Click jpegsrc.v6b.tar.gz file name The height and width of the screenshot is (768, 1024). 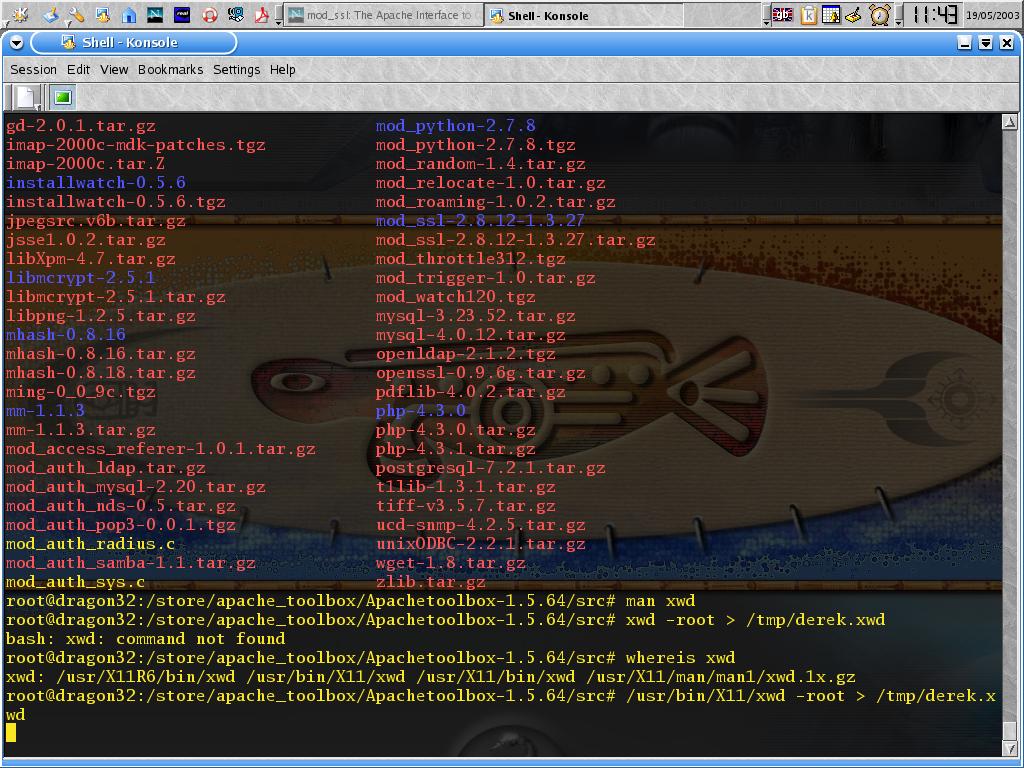[95, 221]
